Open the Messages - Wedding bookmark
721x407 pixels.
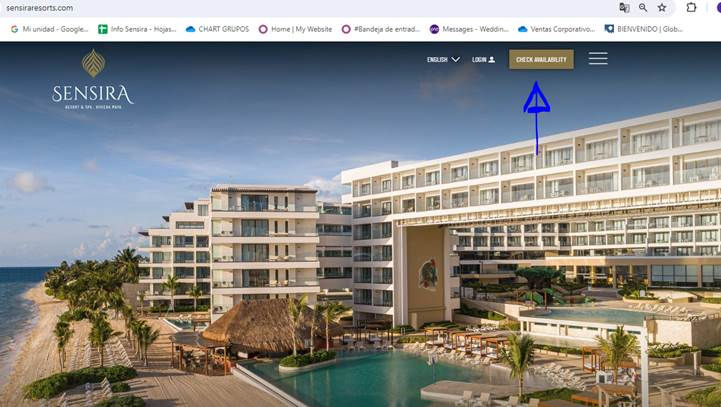point(469,29)
